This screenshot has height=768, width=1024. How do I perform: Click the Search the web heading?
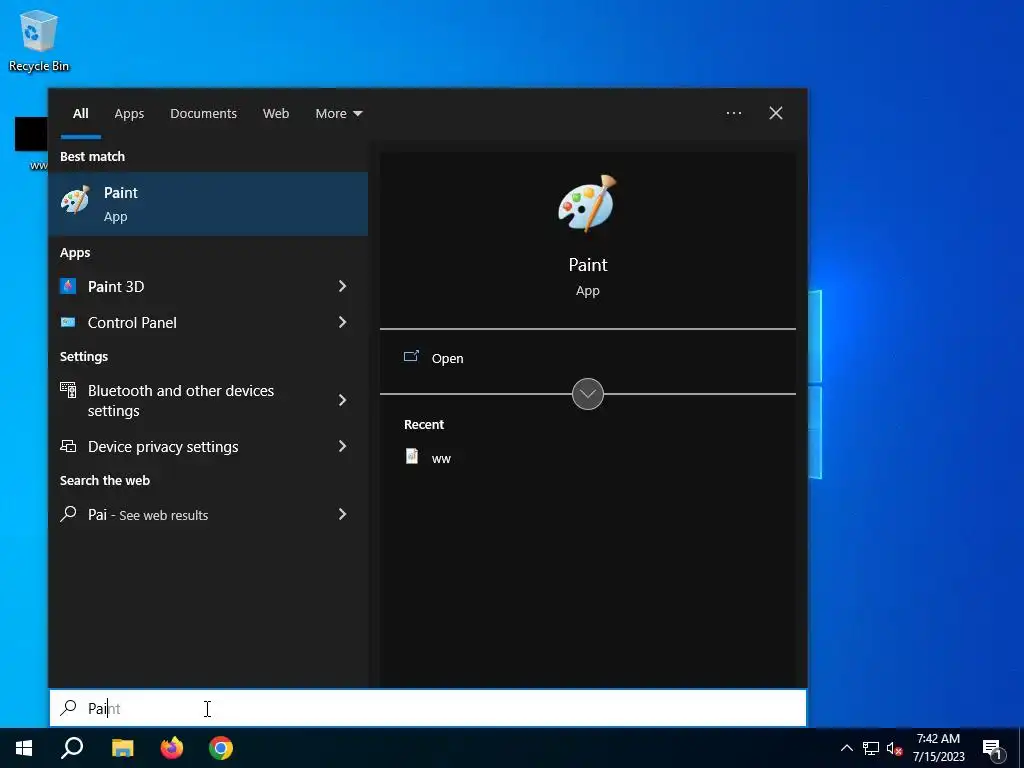coord(104,480)
